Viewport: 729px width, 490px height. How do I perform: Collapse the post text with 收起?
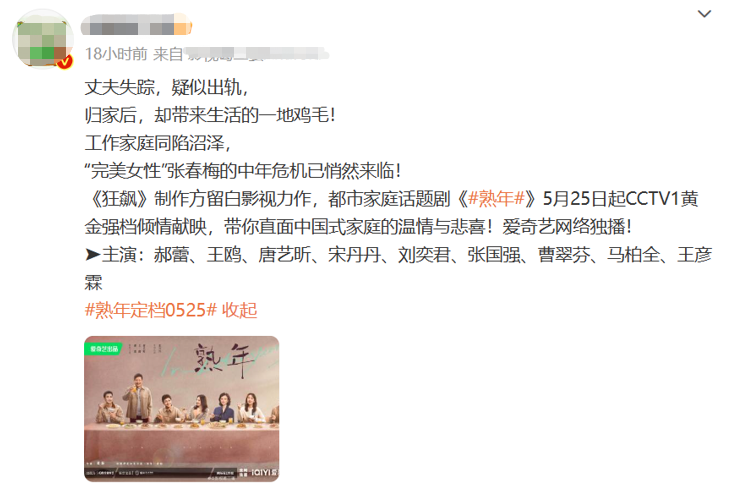[x=239, y=310]
